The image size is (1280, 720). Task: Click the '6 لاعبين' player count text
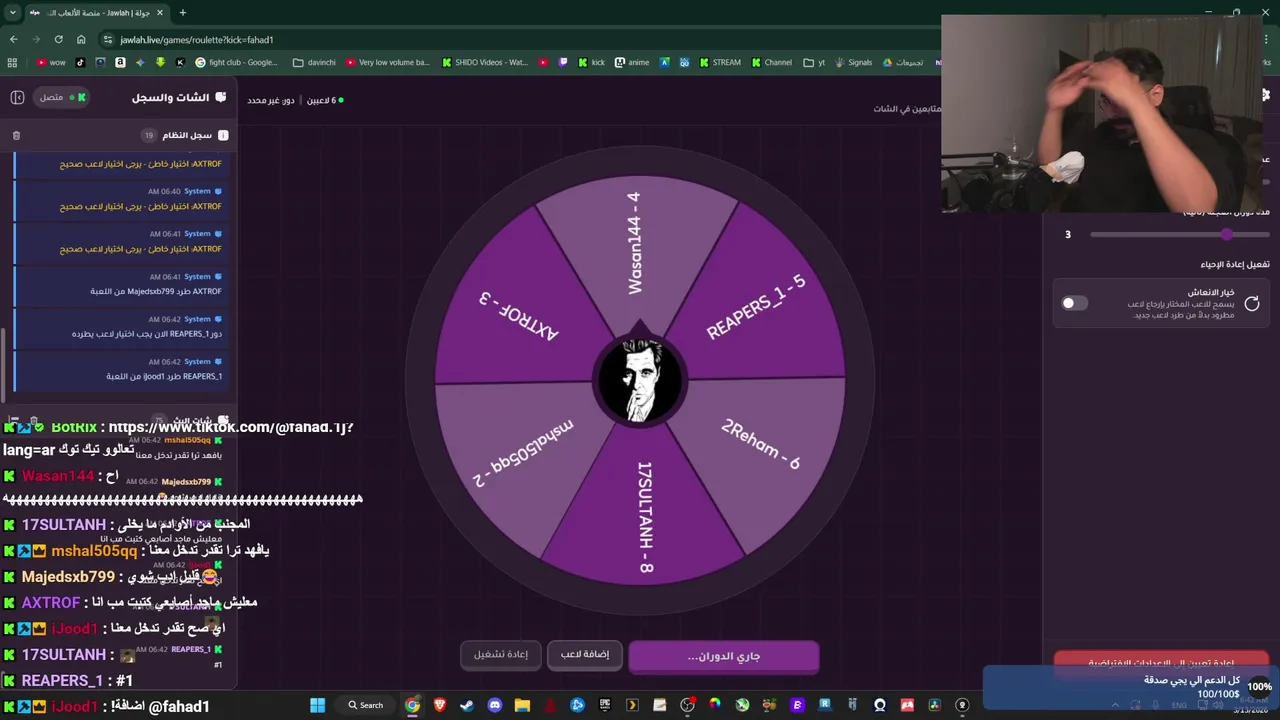[324, 100]
